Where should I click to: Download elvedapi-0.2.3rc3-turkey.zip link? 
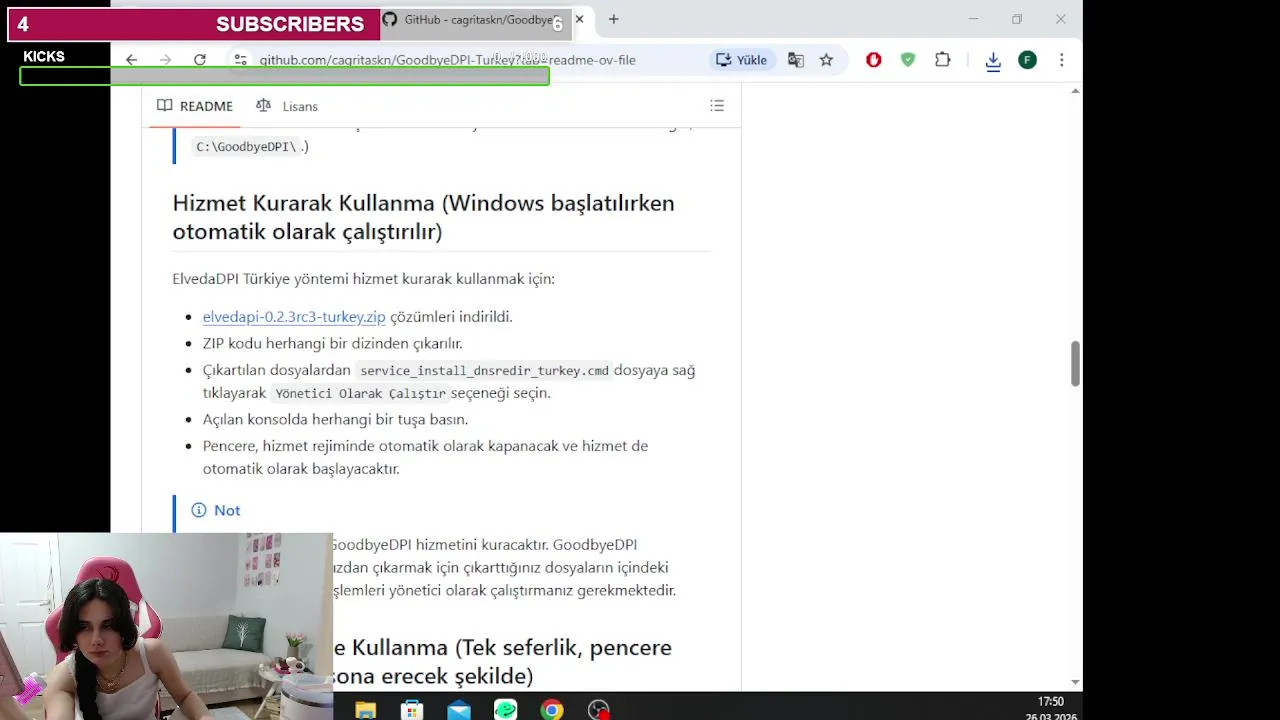(294, 317)
